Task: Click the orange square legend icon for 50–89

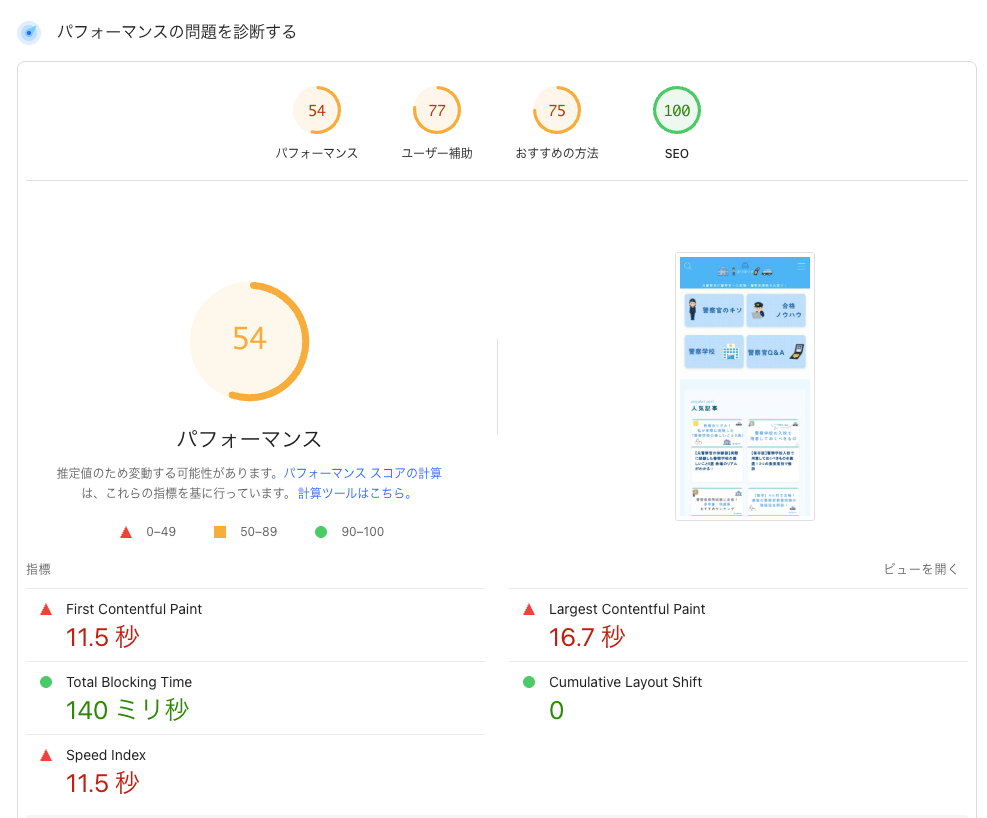Action: 220,532
